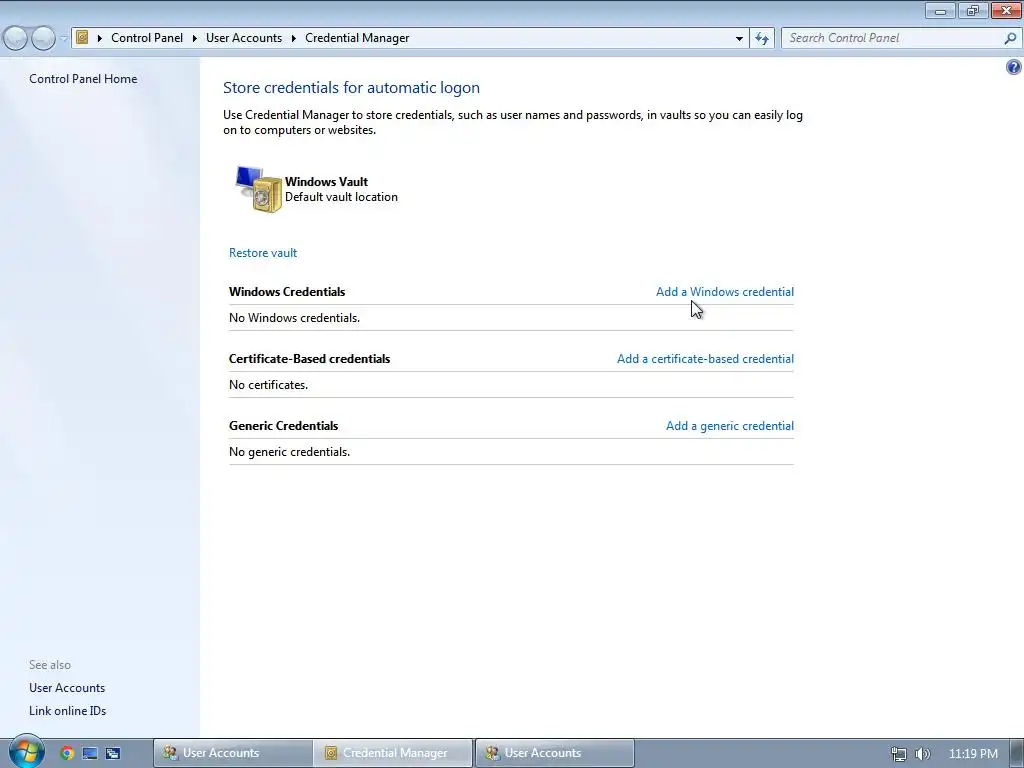Viewport: 1024px width, 768px height.
Task: Open the Link online IDs link
Action: point(67,711)
